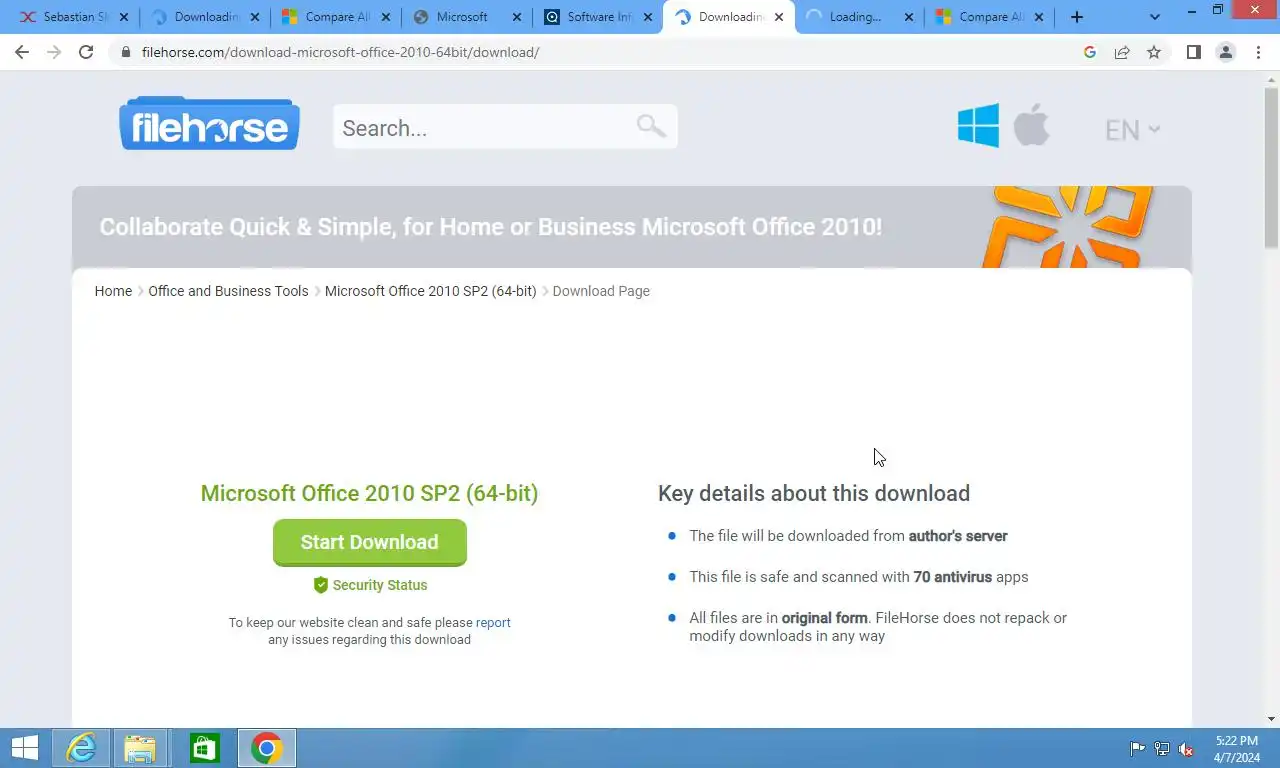The height and width of the screenshot is (768, 1280).
Task: Open a new tab with the plus button
Action: [1077, 17]
